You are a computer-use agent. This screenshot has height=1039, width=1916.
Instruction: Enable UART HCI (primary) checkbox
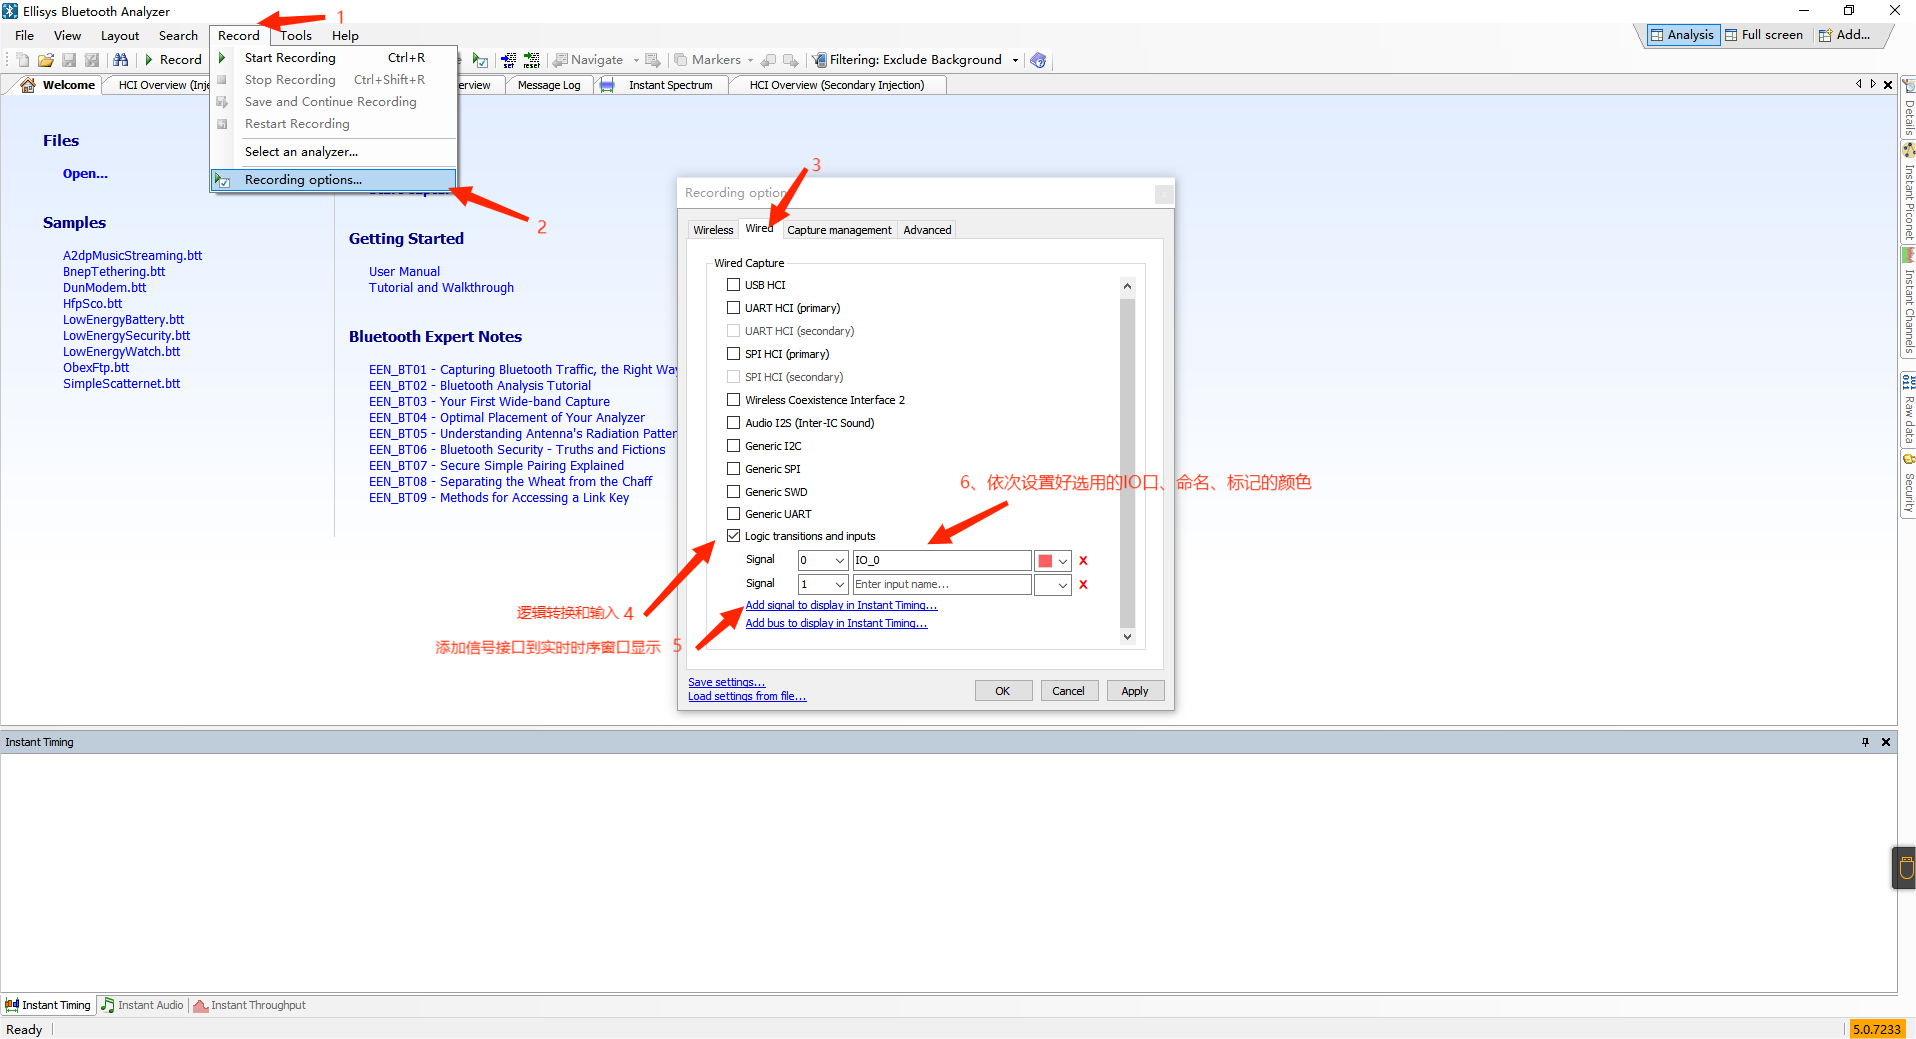733,308
